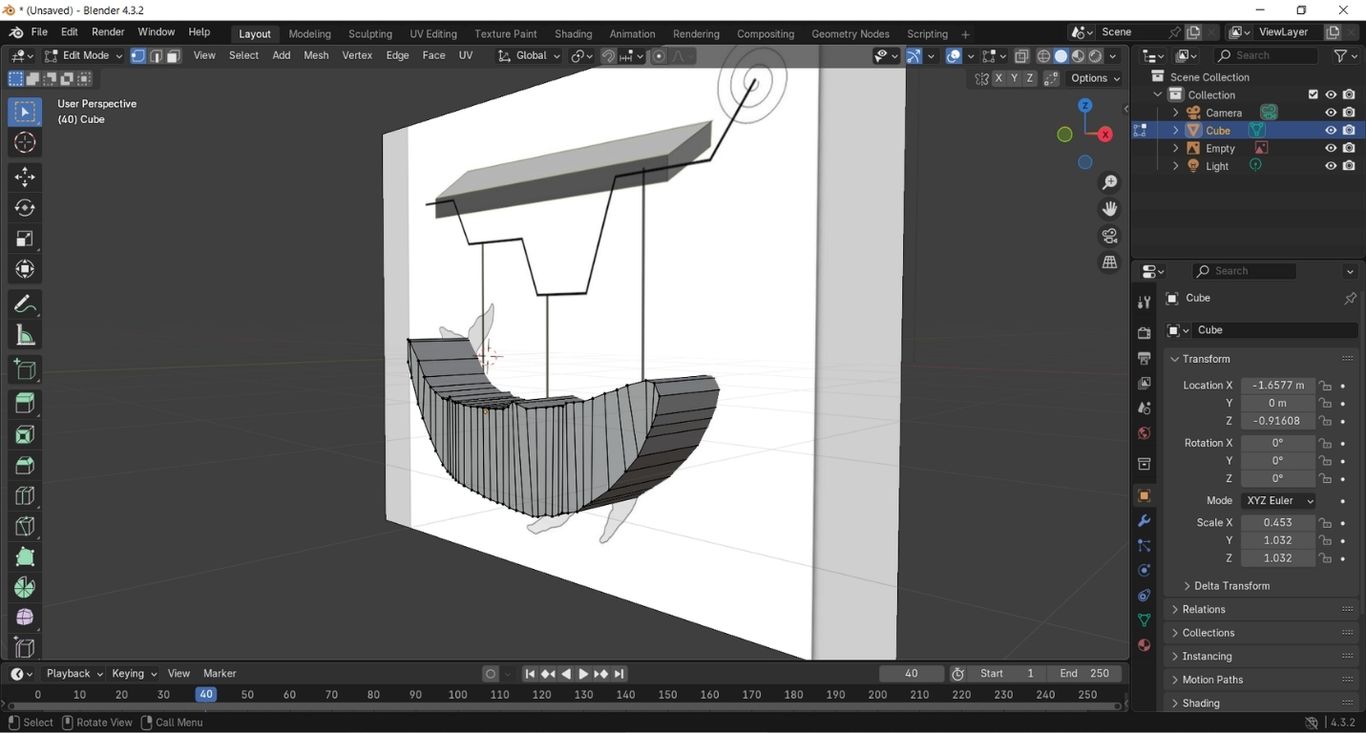Activate the Move tool
The image size is (1366, 733).
[x=25, y=177]
